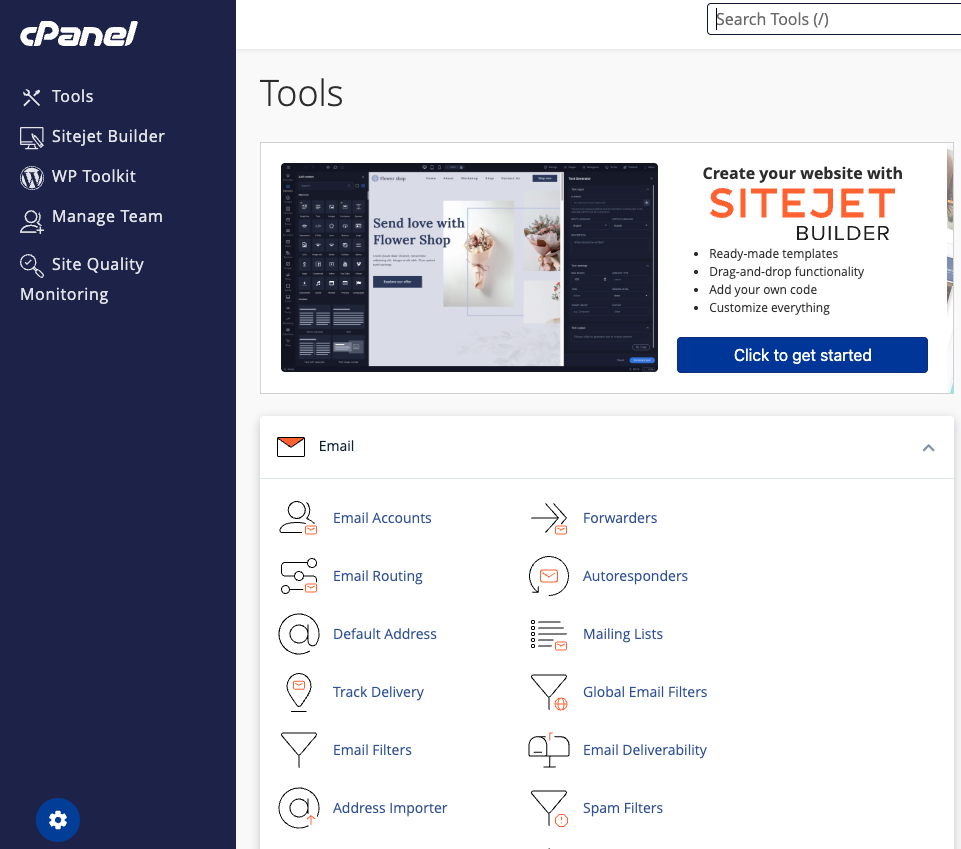The image size is (961, 849).
Task: Select the Spam Filters icon
Action: coord(548,808)
